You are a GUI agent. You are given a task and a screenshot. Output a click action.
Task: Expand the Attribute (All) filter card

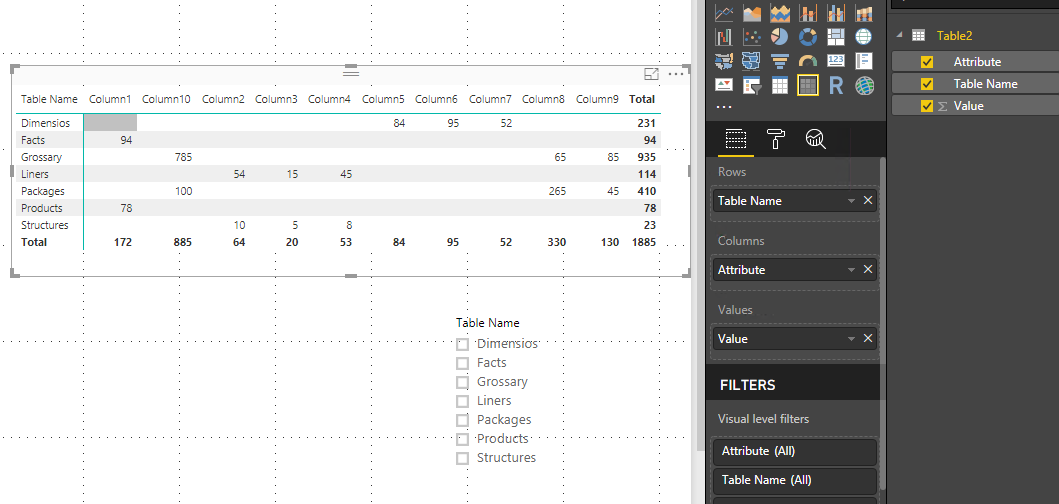pos(794,451)
